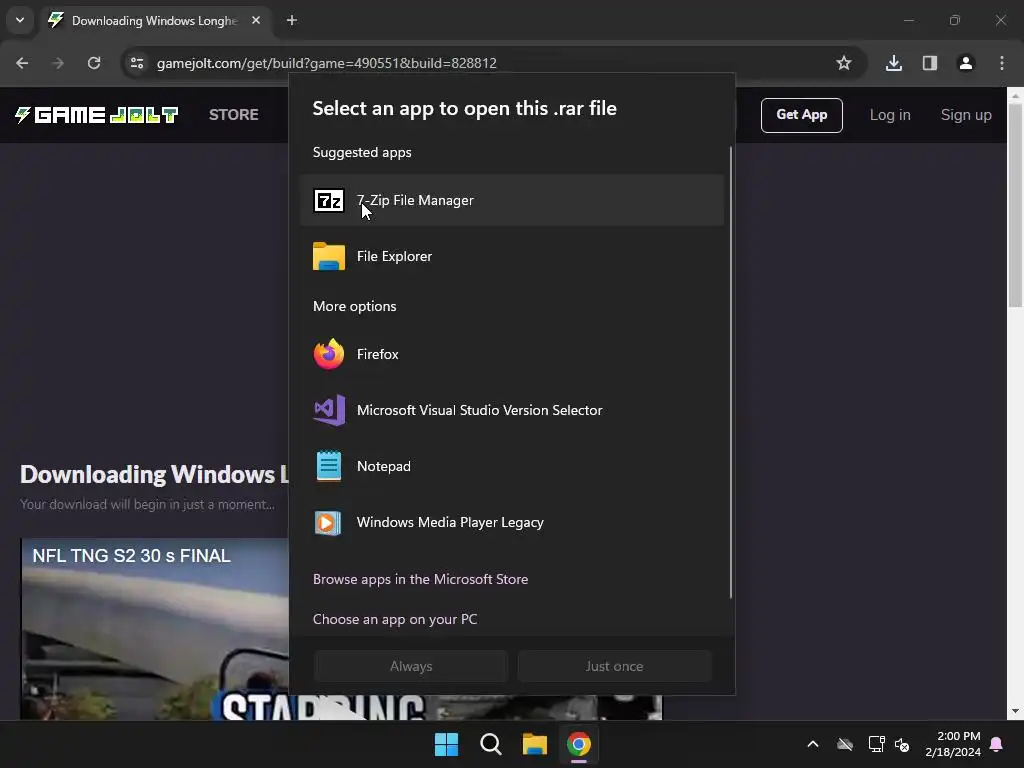Image resolution: width=1024 pixels, height=768 pixels.
Task: Show hidden system tray icons
Action: 813,744
